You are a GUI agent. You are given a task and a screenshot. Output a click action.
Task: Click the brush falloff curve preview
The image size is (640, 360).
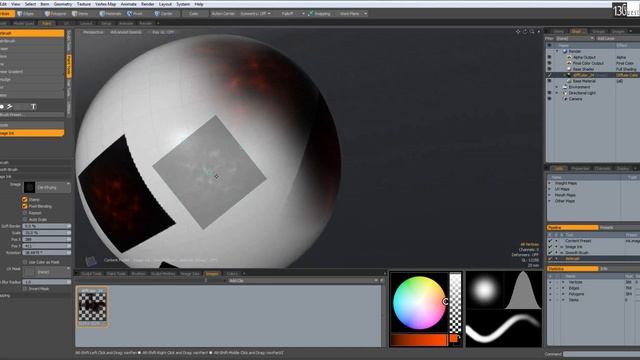523,289
